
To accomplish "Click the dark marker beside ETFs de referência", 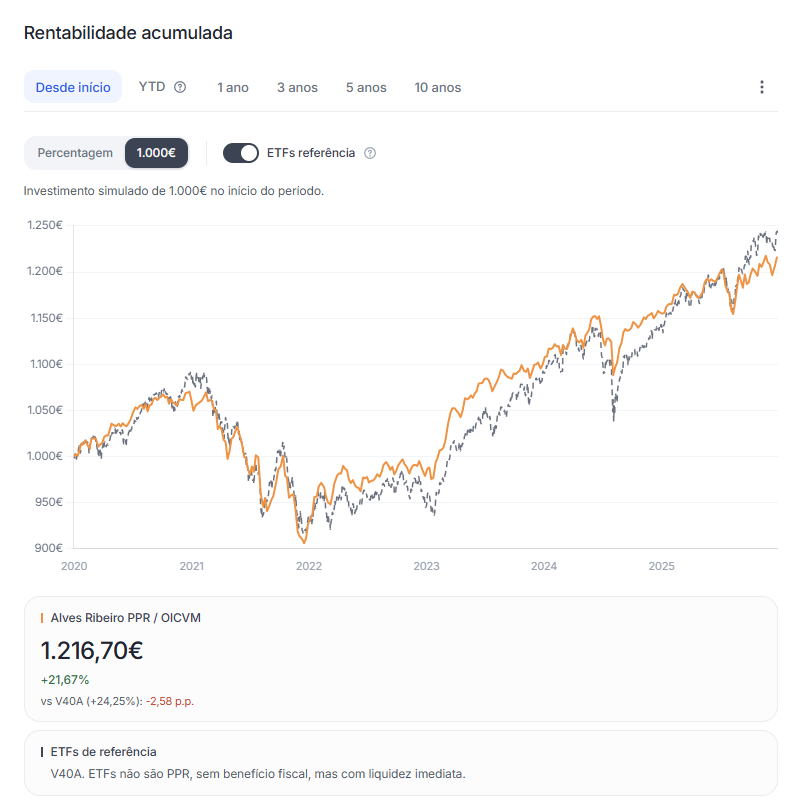I will tap(42, 752).
